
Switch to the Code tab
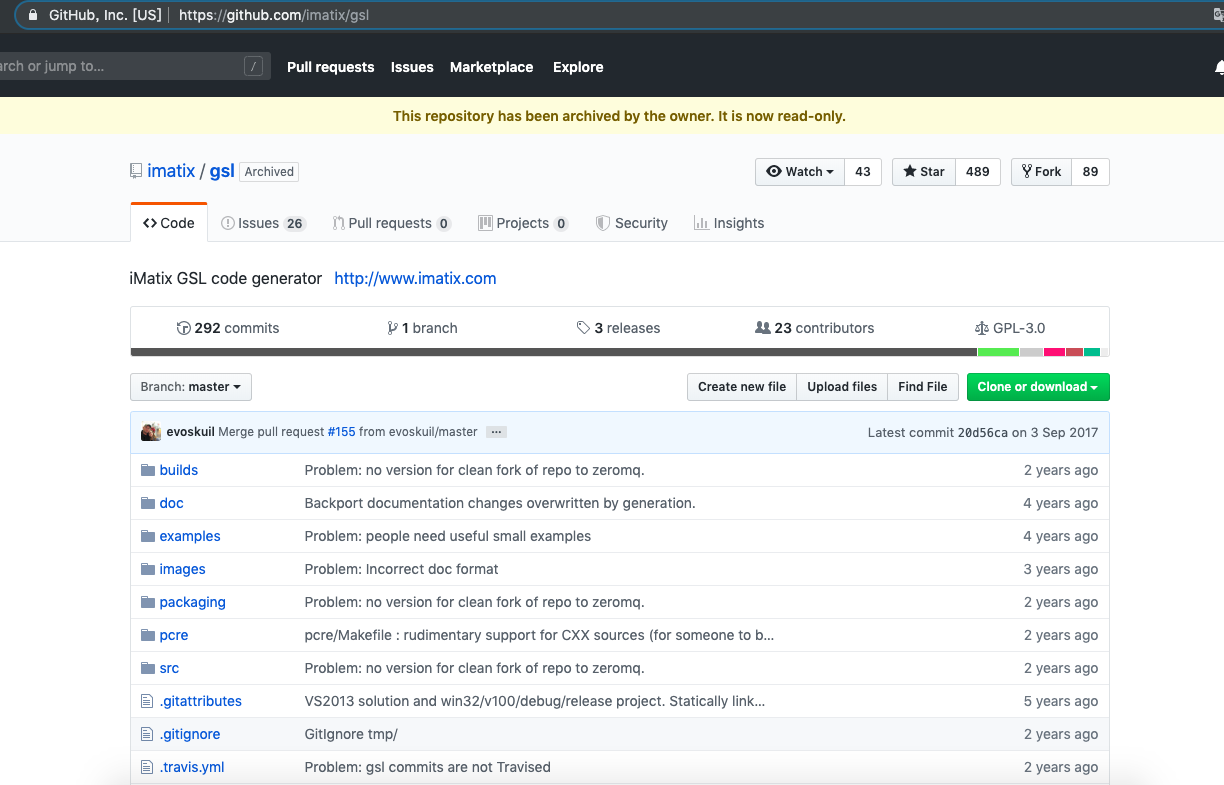click(169, 223)
